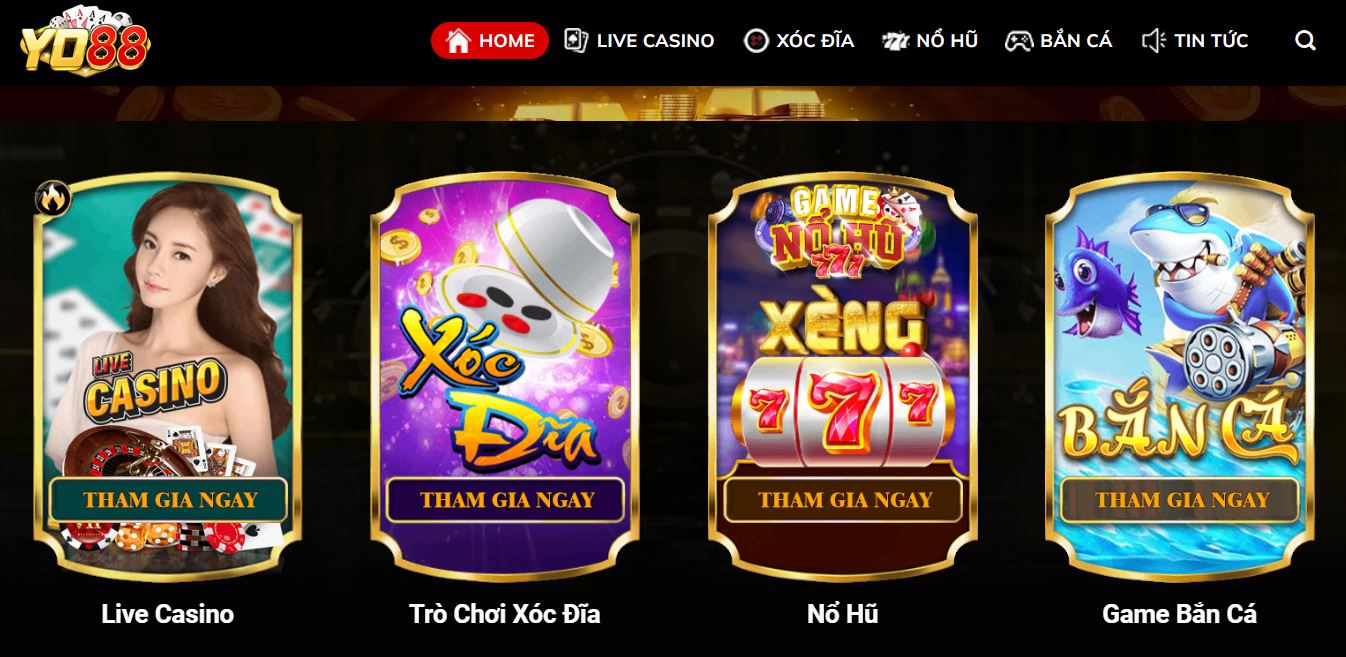1346x657 pixels.
Task: Click the gamepad icon beside Bắn Cá
Action: tap(1019, 41)
